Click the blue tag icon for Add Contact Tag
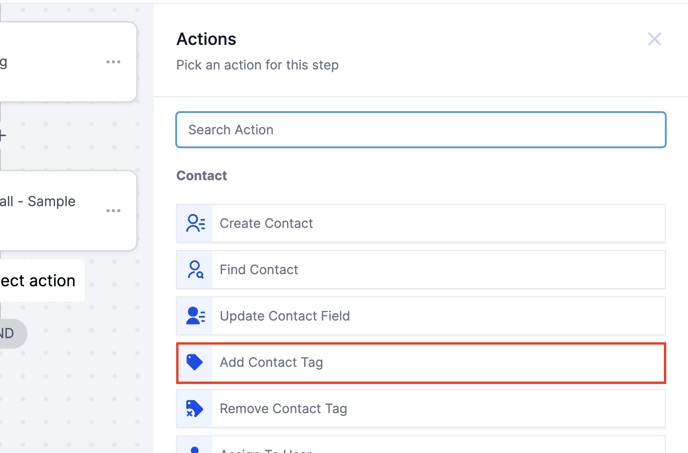The height and width of the screenshot is (453, 688). click(195, 362)
